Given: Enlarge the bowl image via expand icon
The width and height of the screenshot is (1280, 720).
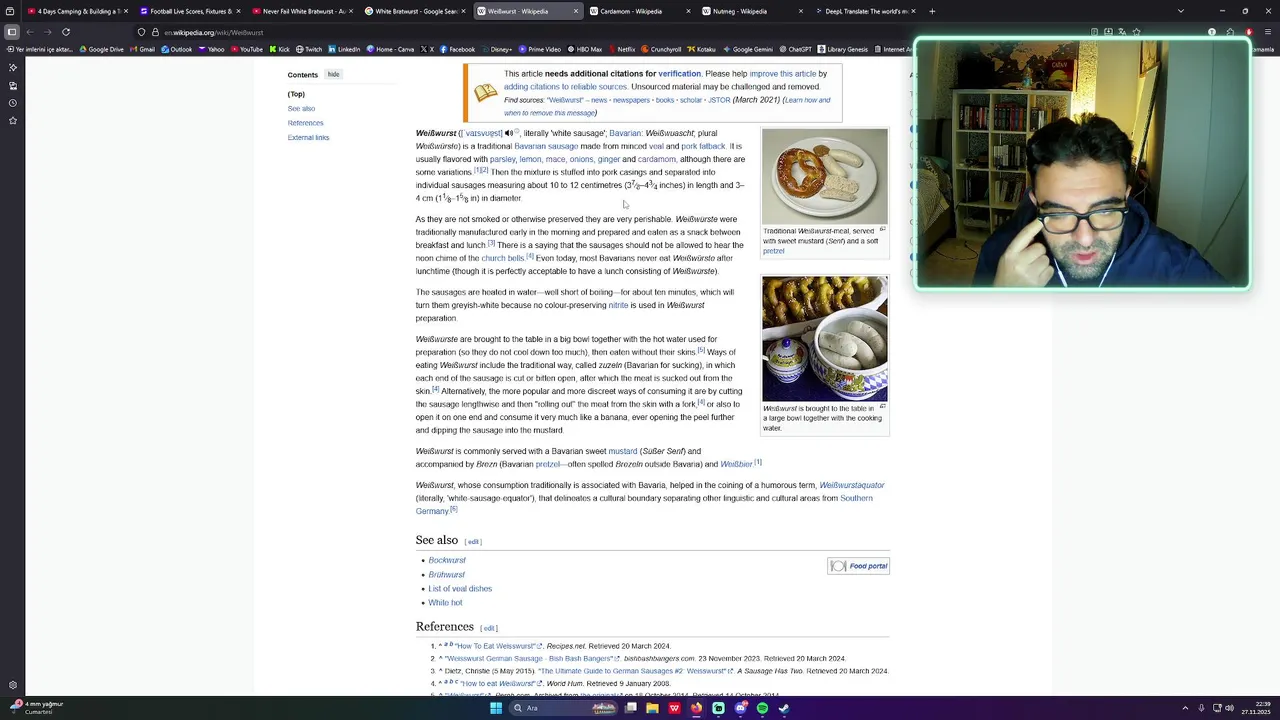Looking at the screenshot, I should 882,407.
